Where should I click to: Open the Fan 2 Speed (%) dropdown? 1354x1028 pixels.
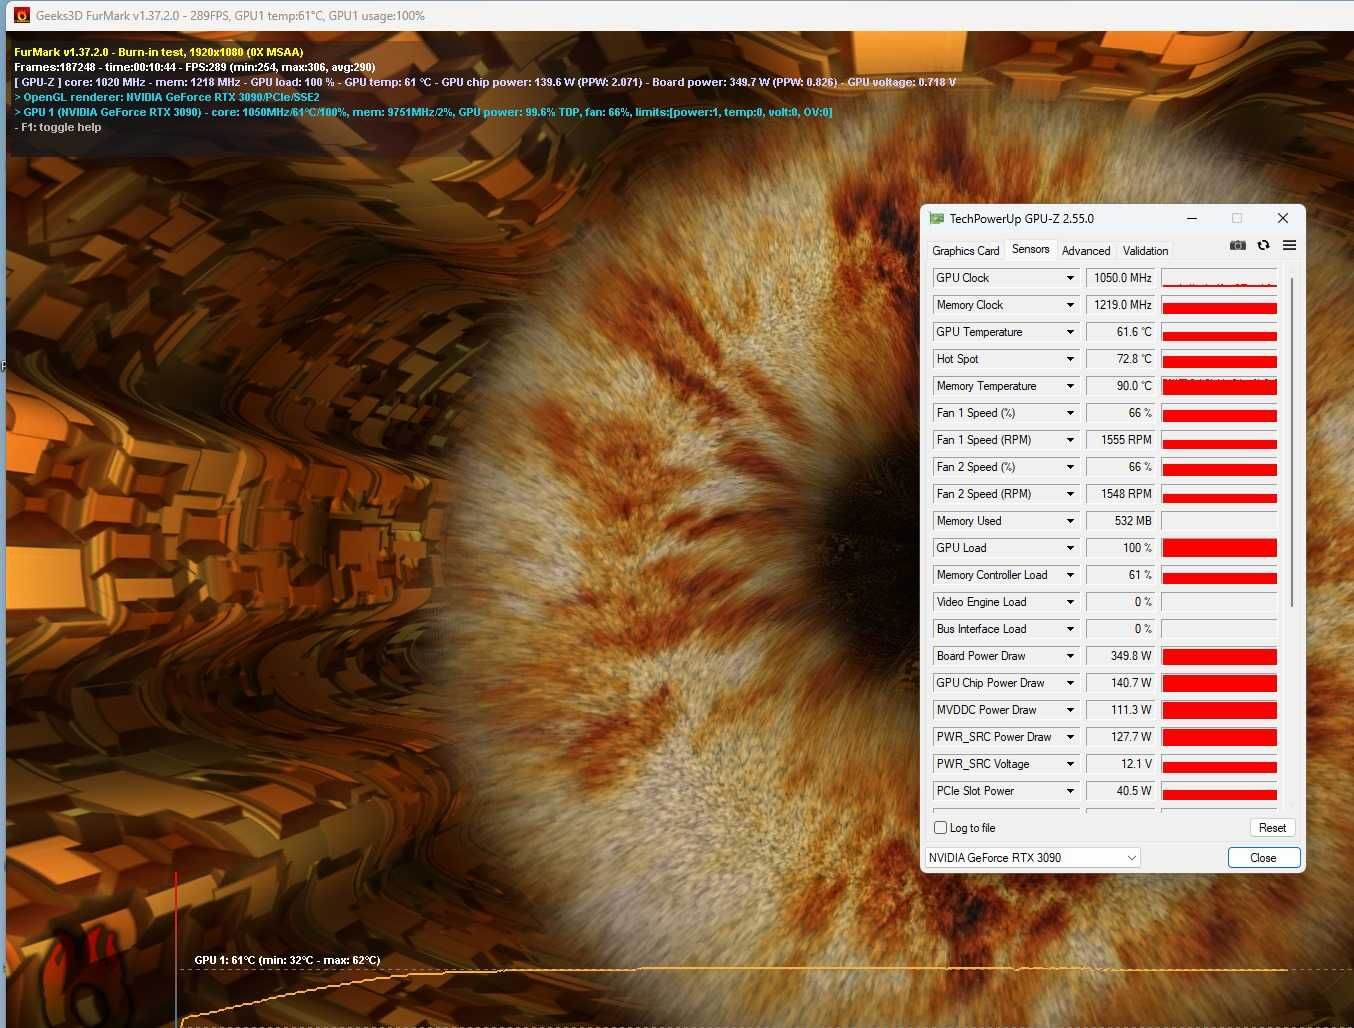pos(1070,467)
